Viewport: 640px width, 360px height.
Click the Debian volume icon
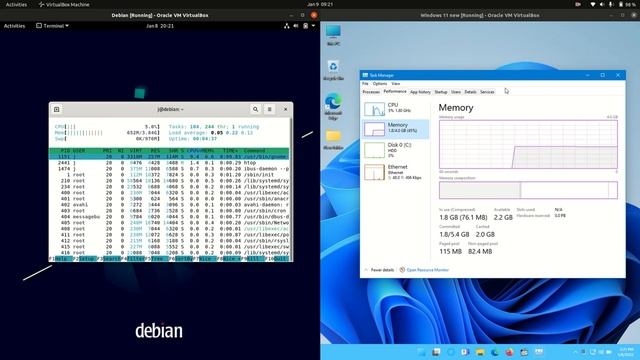pos(296,26)
